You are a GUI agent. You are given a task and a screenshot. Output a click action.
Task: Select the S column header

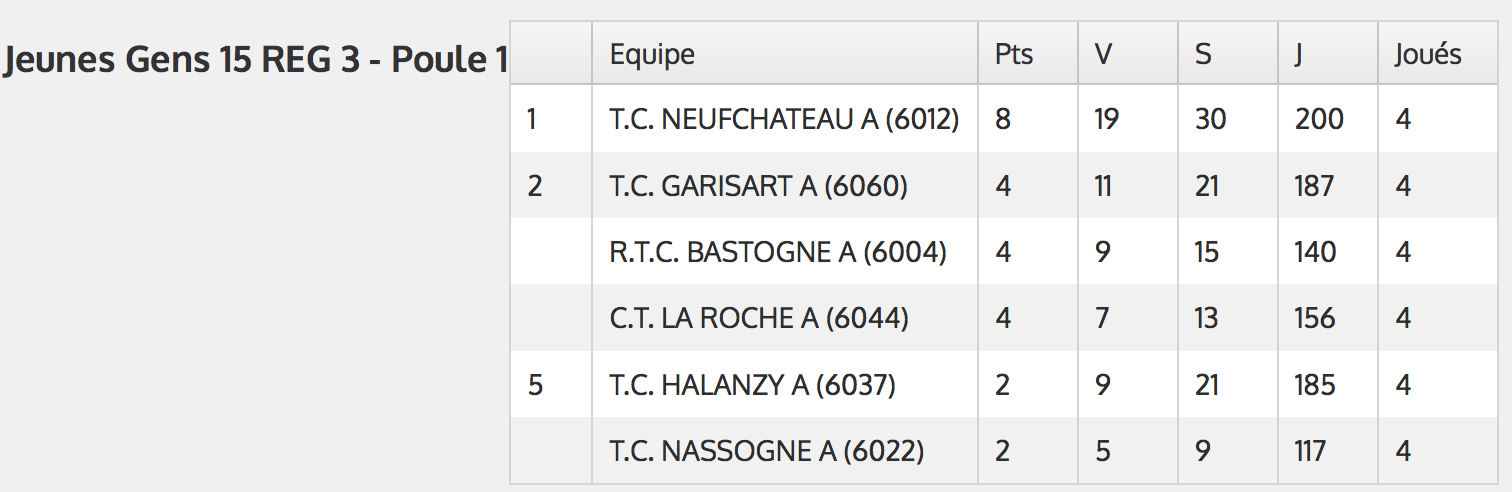pos(1228,53)
